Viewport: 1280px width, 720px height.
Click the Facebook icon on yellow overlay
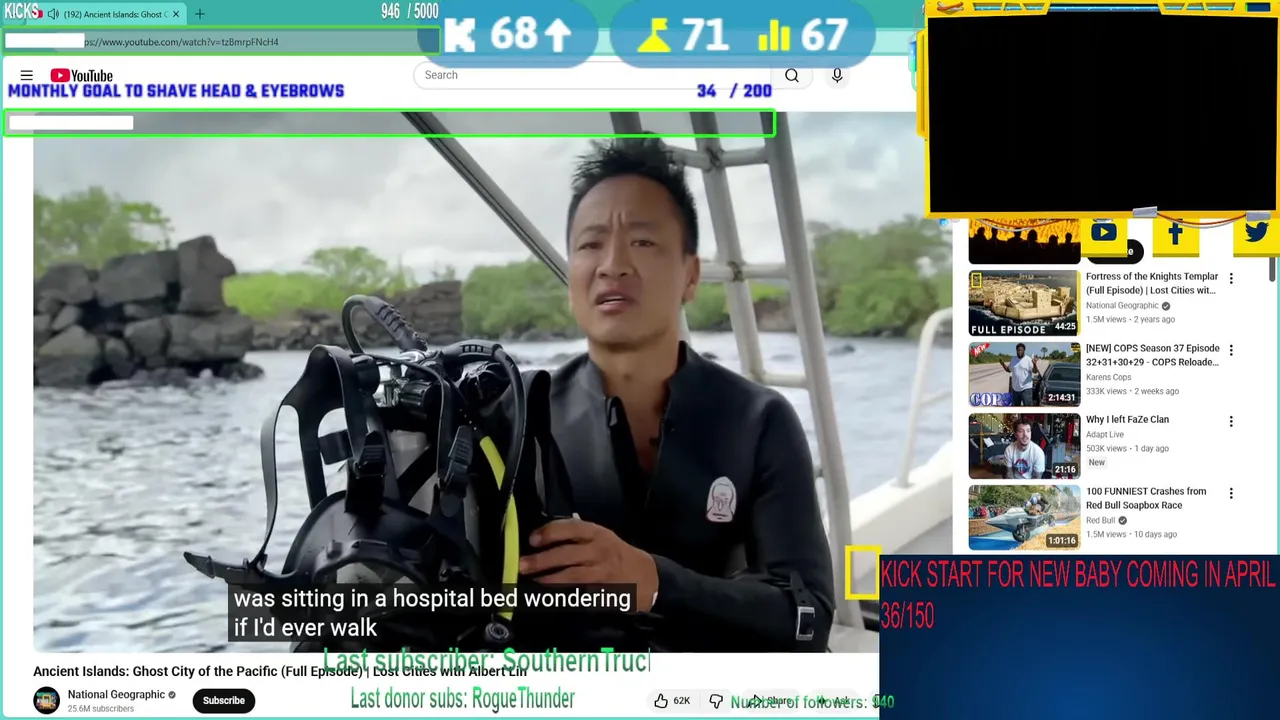[1175, 233]
